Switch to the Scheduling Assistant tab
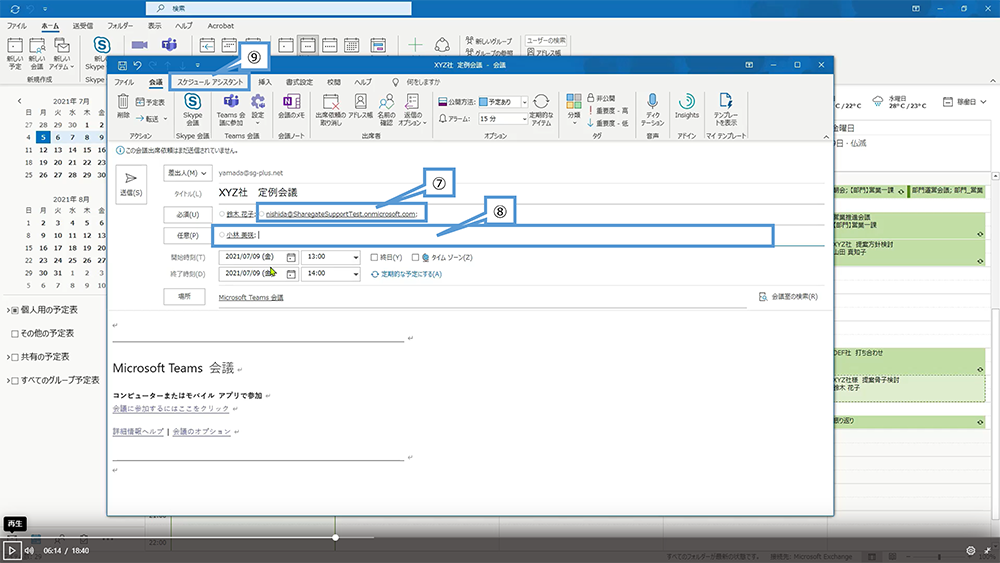 [210, 82]
